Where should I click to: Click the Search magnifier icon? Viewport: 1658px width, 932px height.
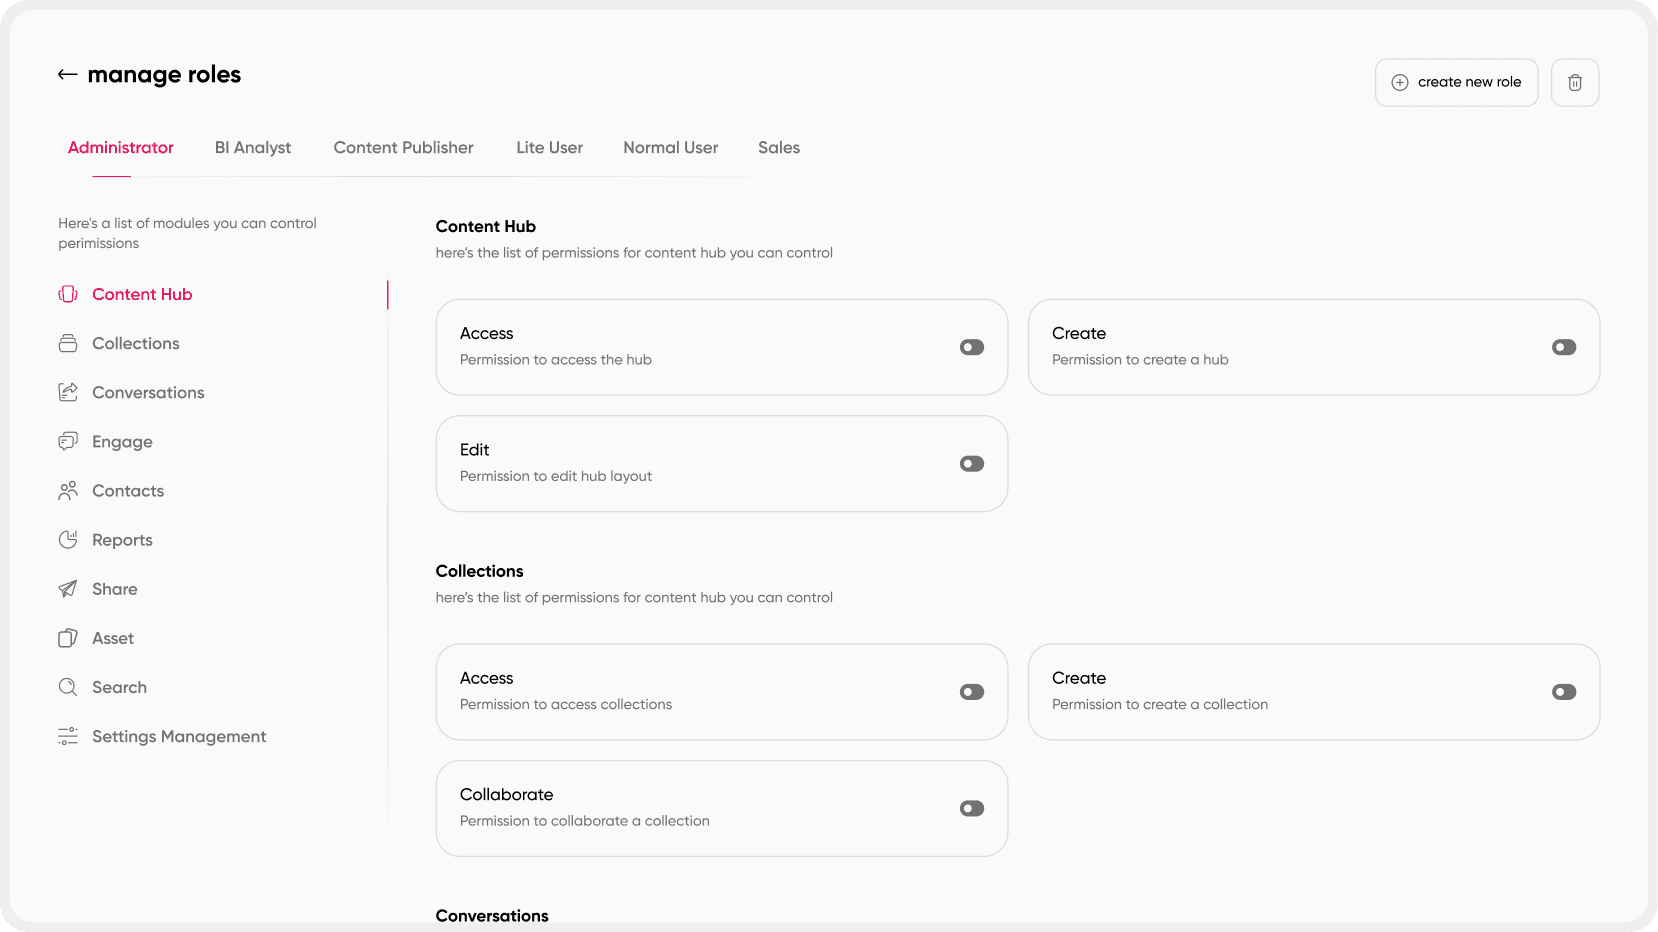tap(68, 687)
